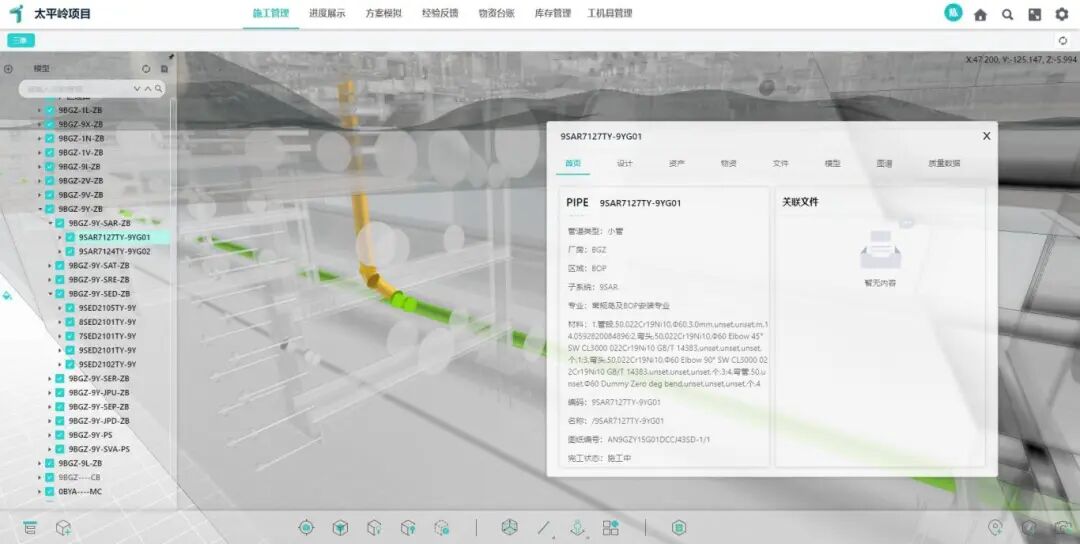Image resolution: width=1080 pixels, height=544 pixels.
Task: Select the measure line tool in bottom toolbar
Action: (x=544, y=527)
